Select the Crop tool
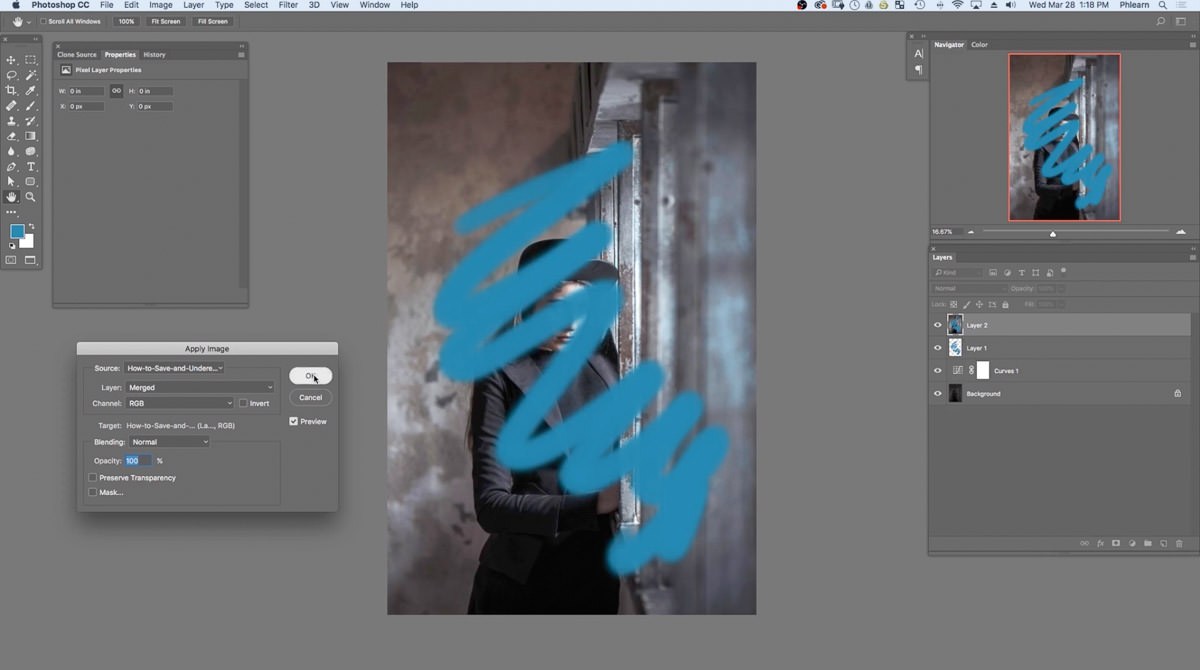The height and width of the screenshot is (670, 1200). pos(12,90)
